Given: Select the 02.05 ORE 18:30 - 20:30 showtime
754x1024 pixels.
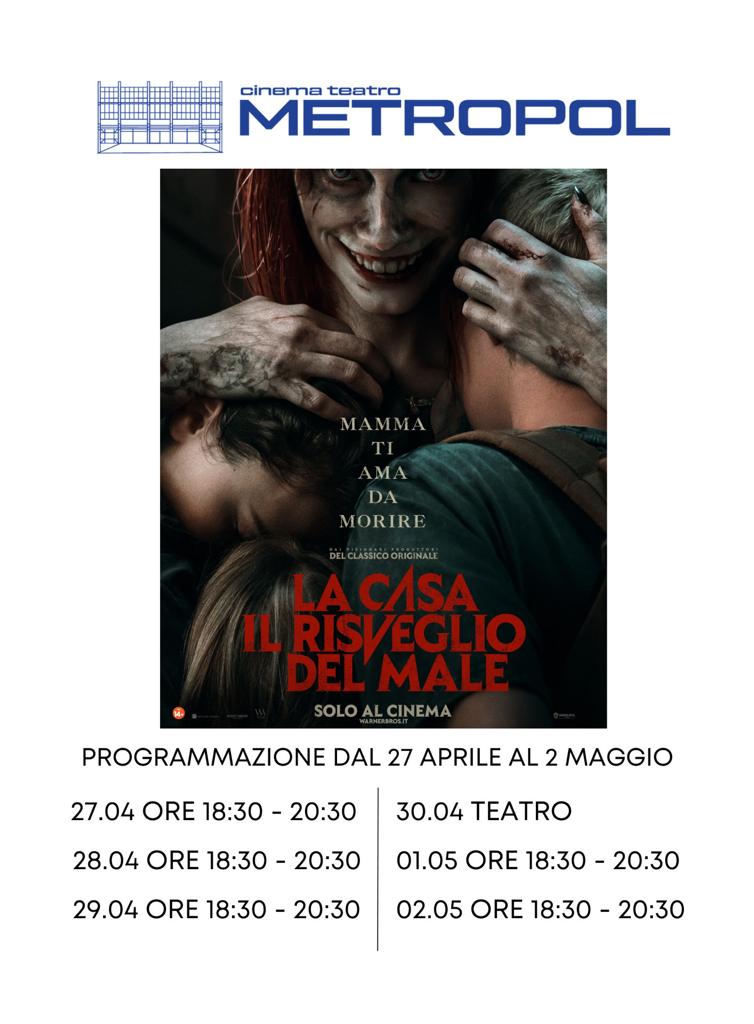Looking at the screenshot, I should (541, 910).
